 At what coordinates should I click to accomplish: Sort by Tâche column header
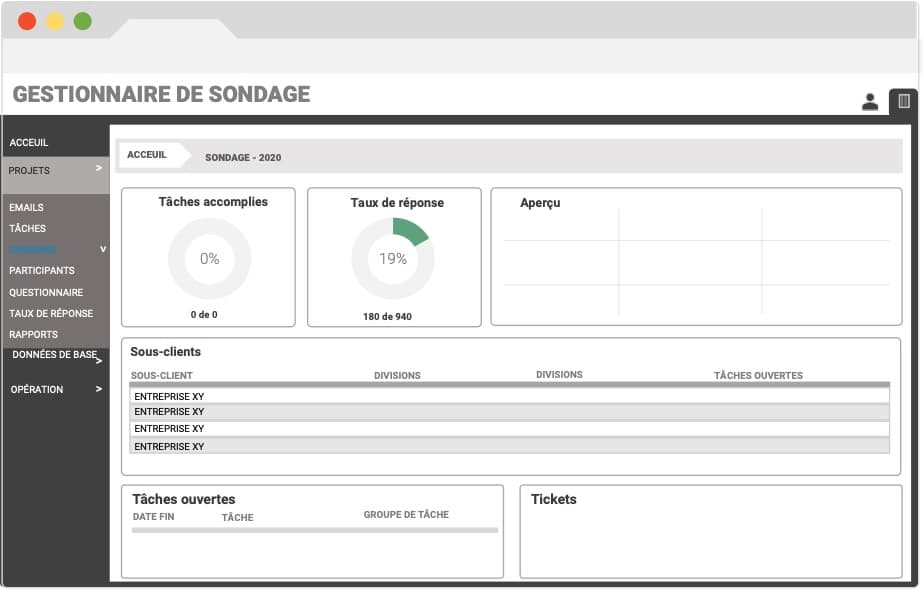click(237, 518)
